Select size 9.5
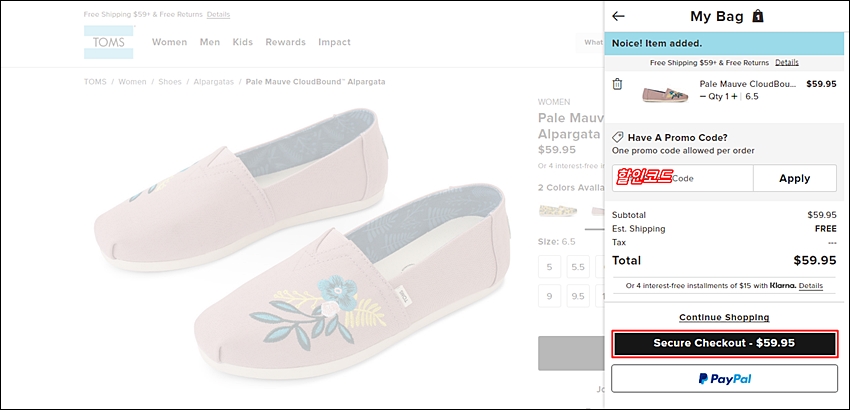Screen dimensions: 850x410 578,296
